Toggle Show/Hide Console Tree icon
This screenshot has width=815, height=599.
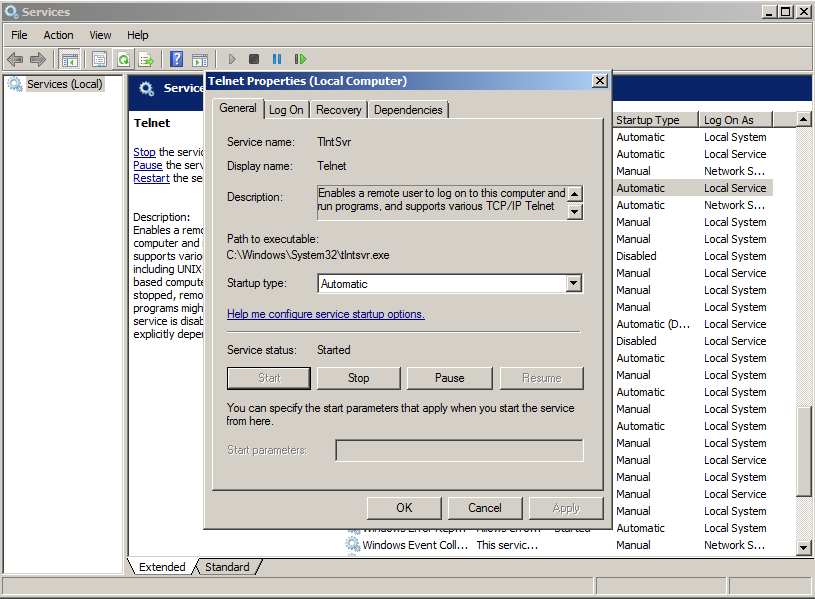point(69,59)
